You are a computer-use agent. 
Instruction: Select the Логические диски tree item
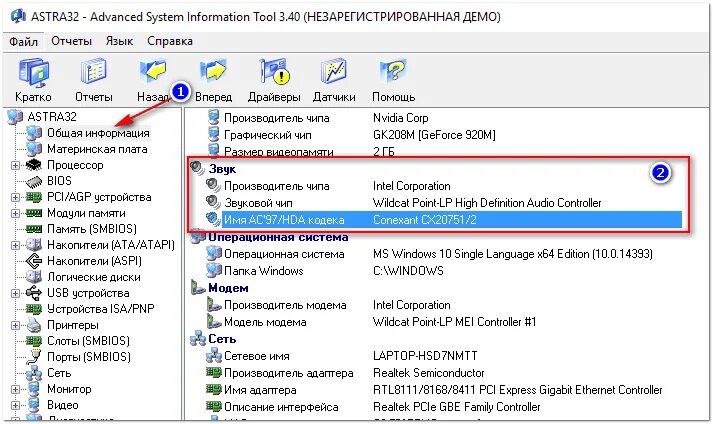tap(94, 277)
